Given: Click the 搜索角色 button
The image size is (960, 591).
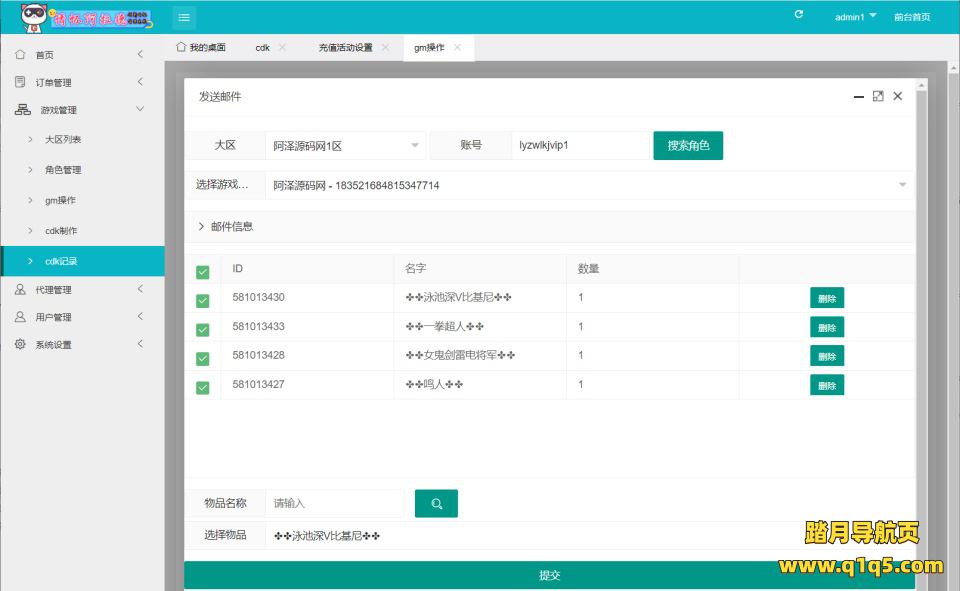Looking at the screenshot, I should (688, 146).
